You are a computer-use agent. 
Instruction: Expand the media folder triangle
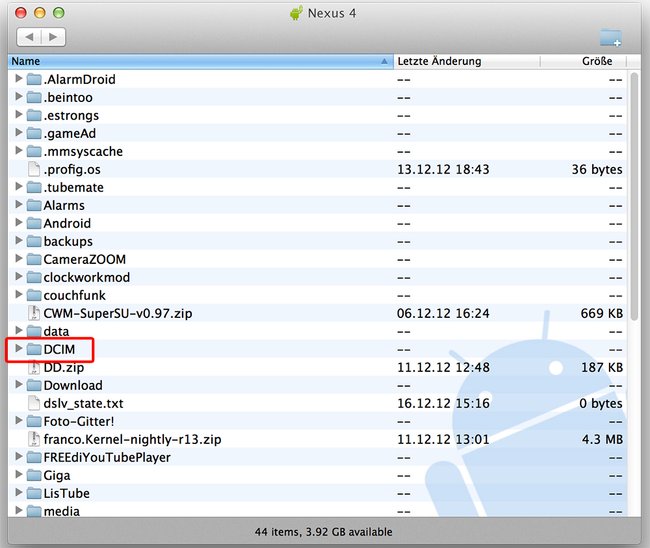[18, 511]
